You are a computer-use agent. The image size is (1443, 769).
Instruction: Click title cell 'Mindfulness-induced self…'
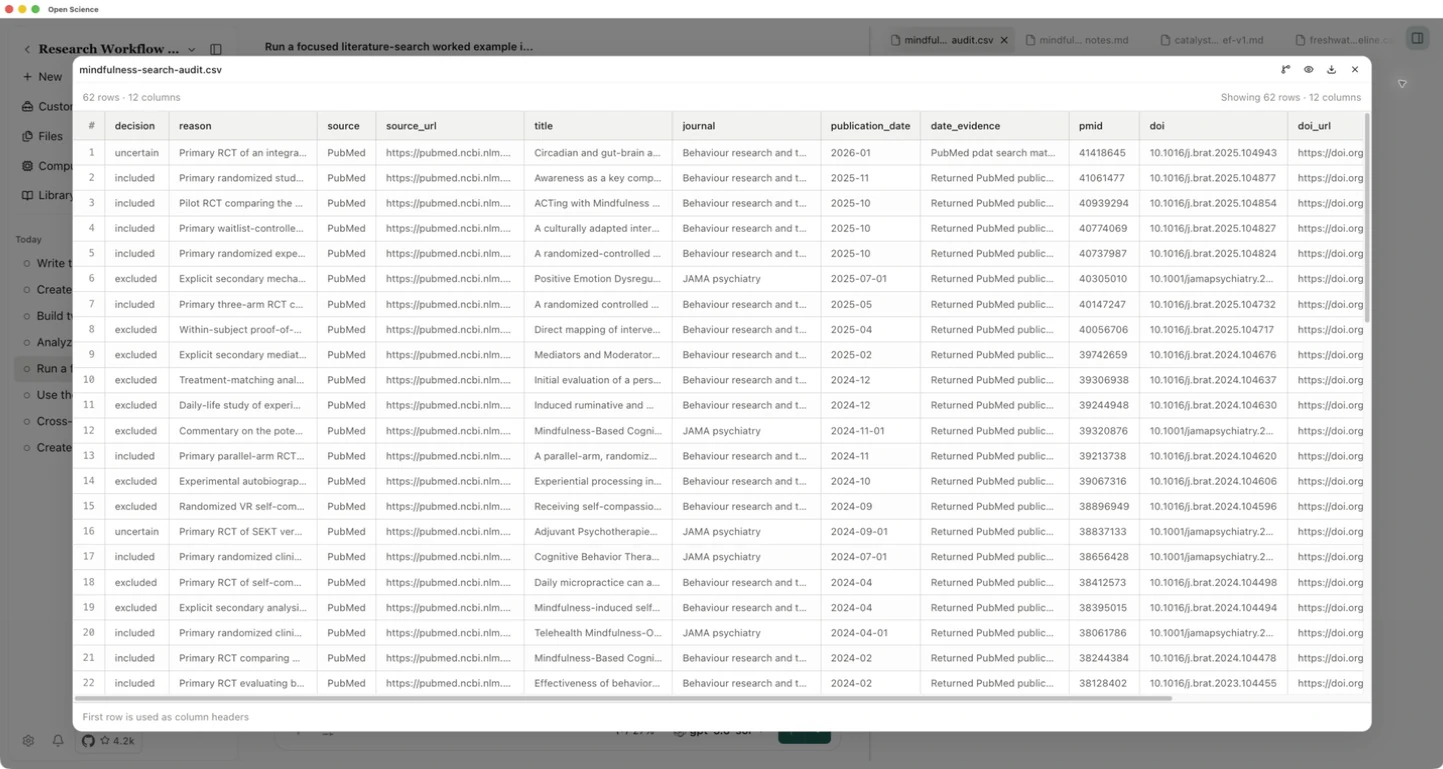(597, 608)
